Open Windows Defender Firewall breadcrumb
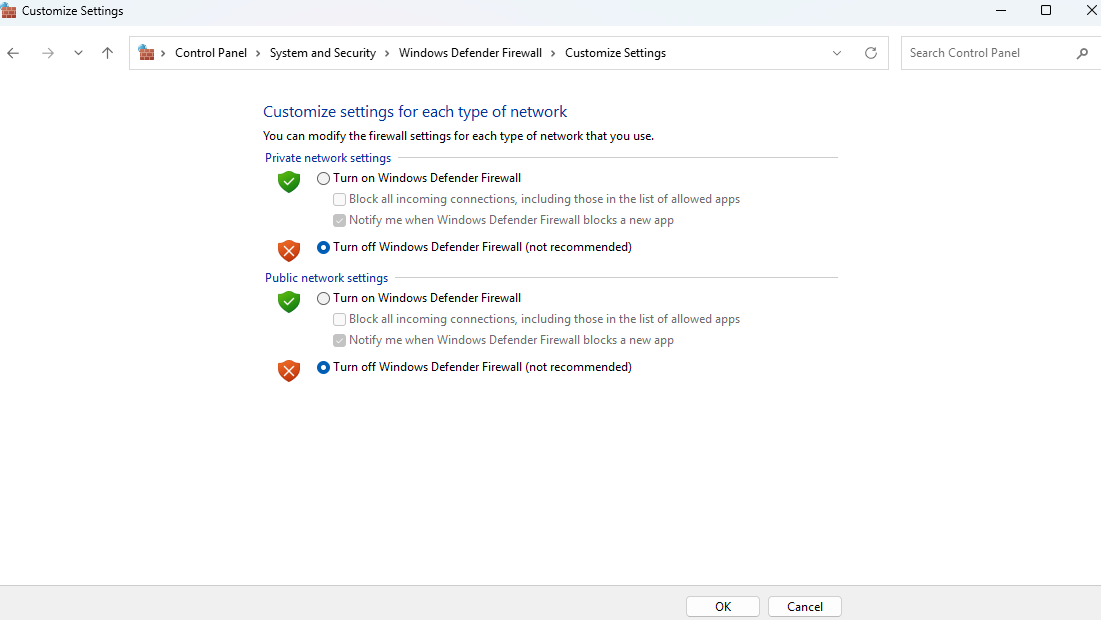This screenshot has height=620, width=1101. click(x=470, y=53)
